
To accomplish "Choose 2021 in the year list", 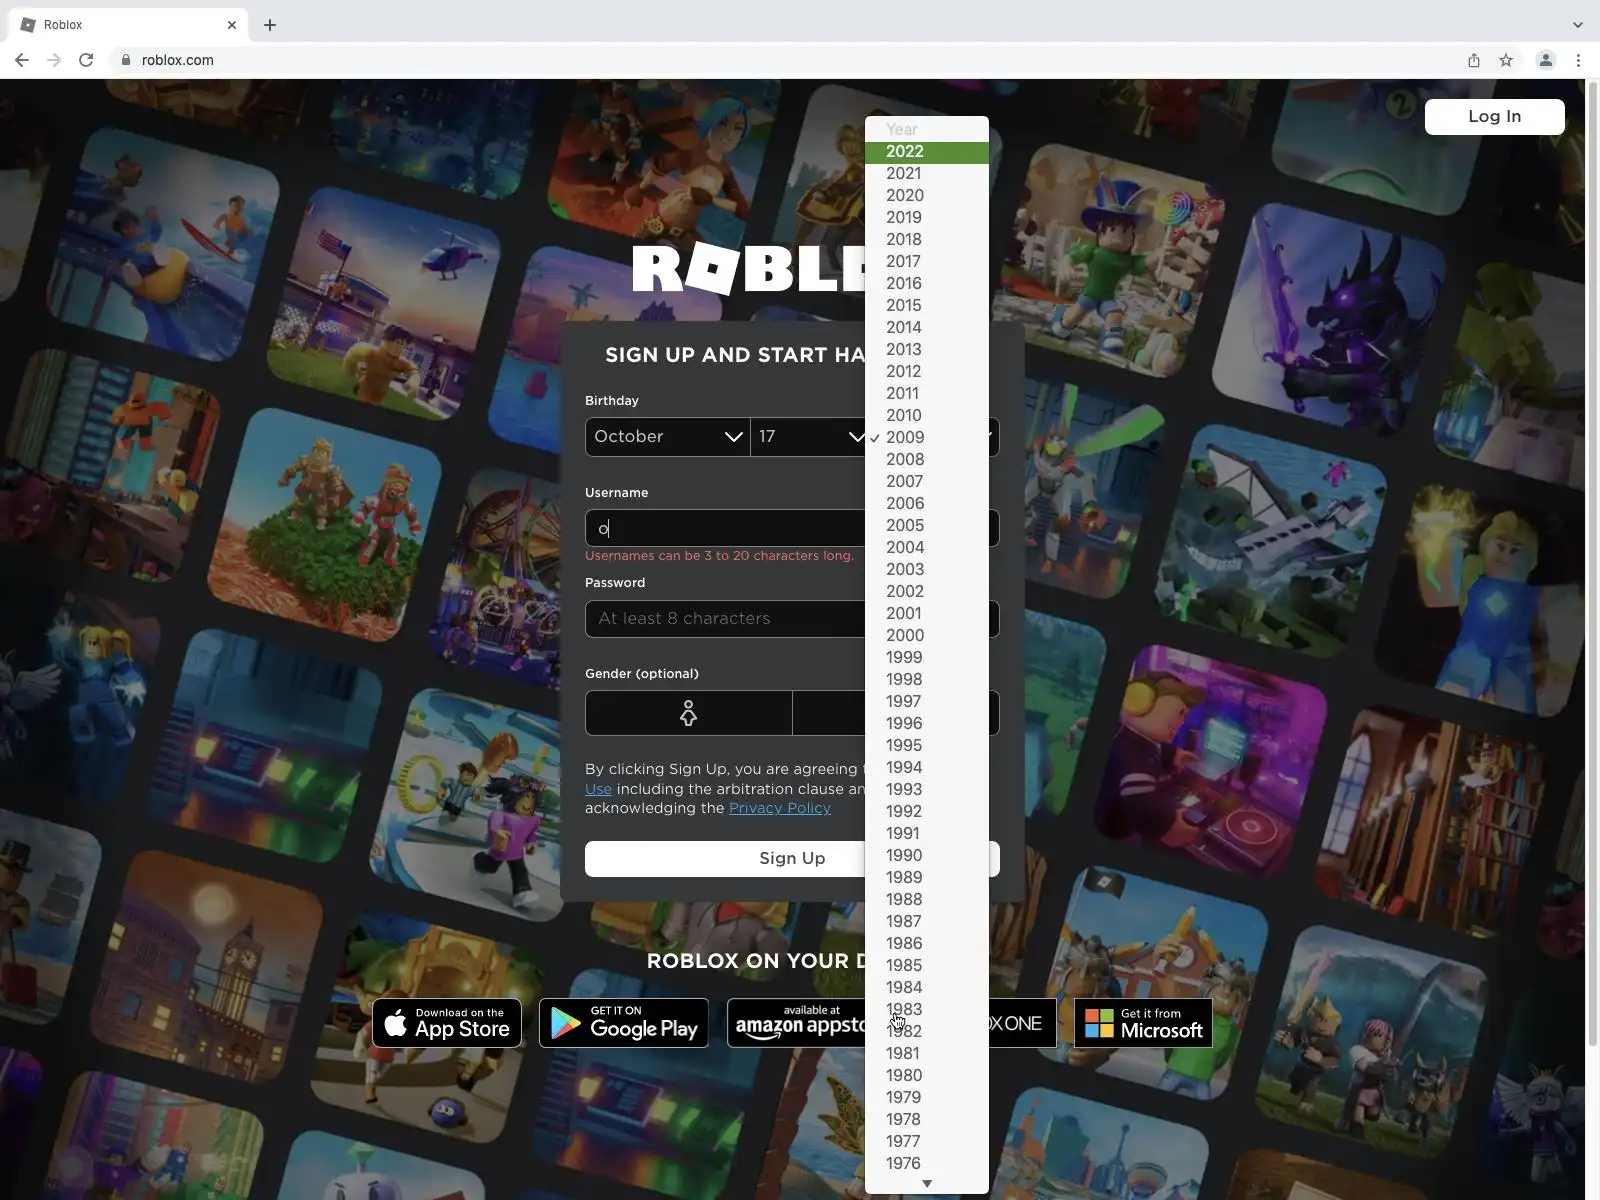I will 927,174.
